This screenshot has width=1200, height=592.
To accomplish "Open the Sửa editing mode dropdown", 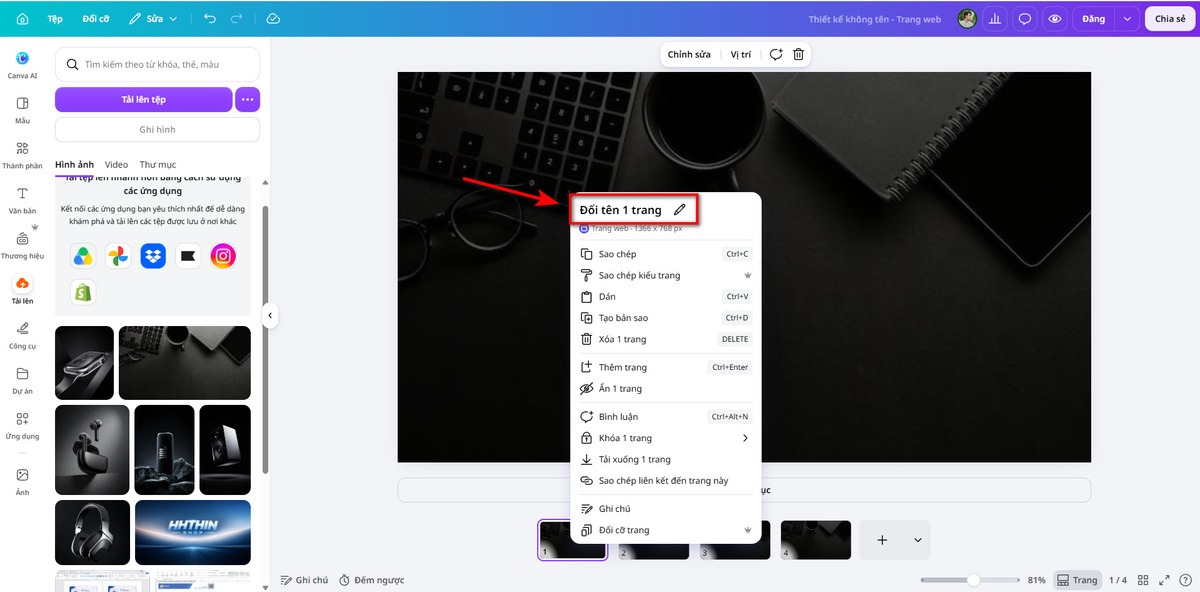I will click(153, 18).
